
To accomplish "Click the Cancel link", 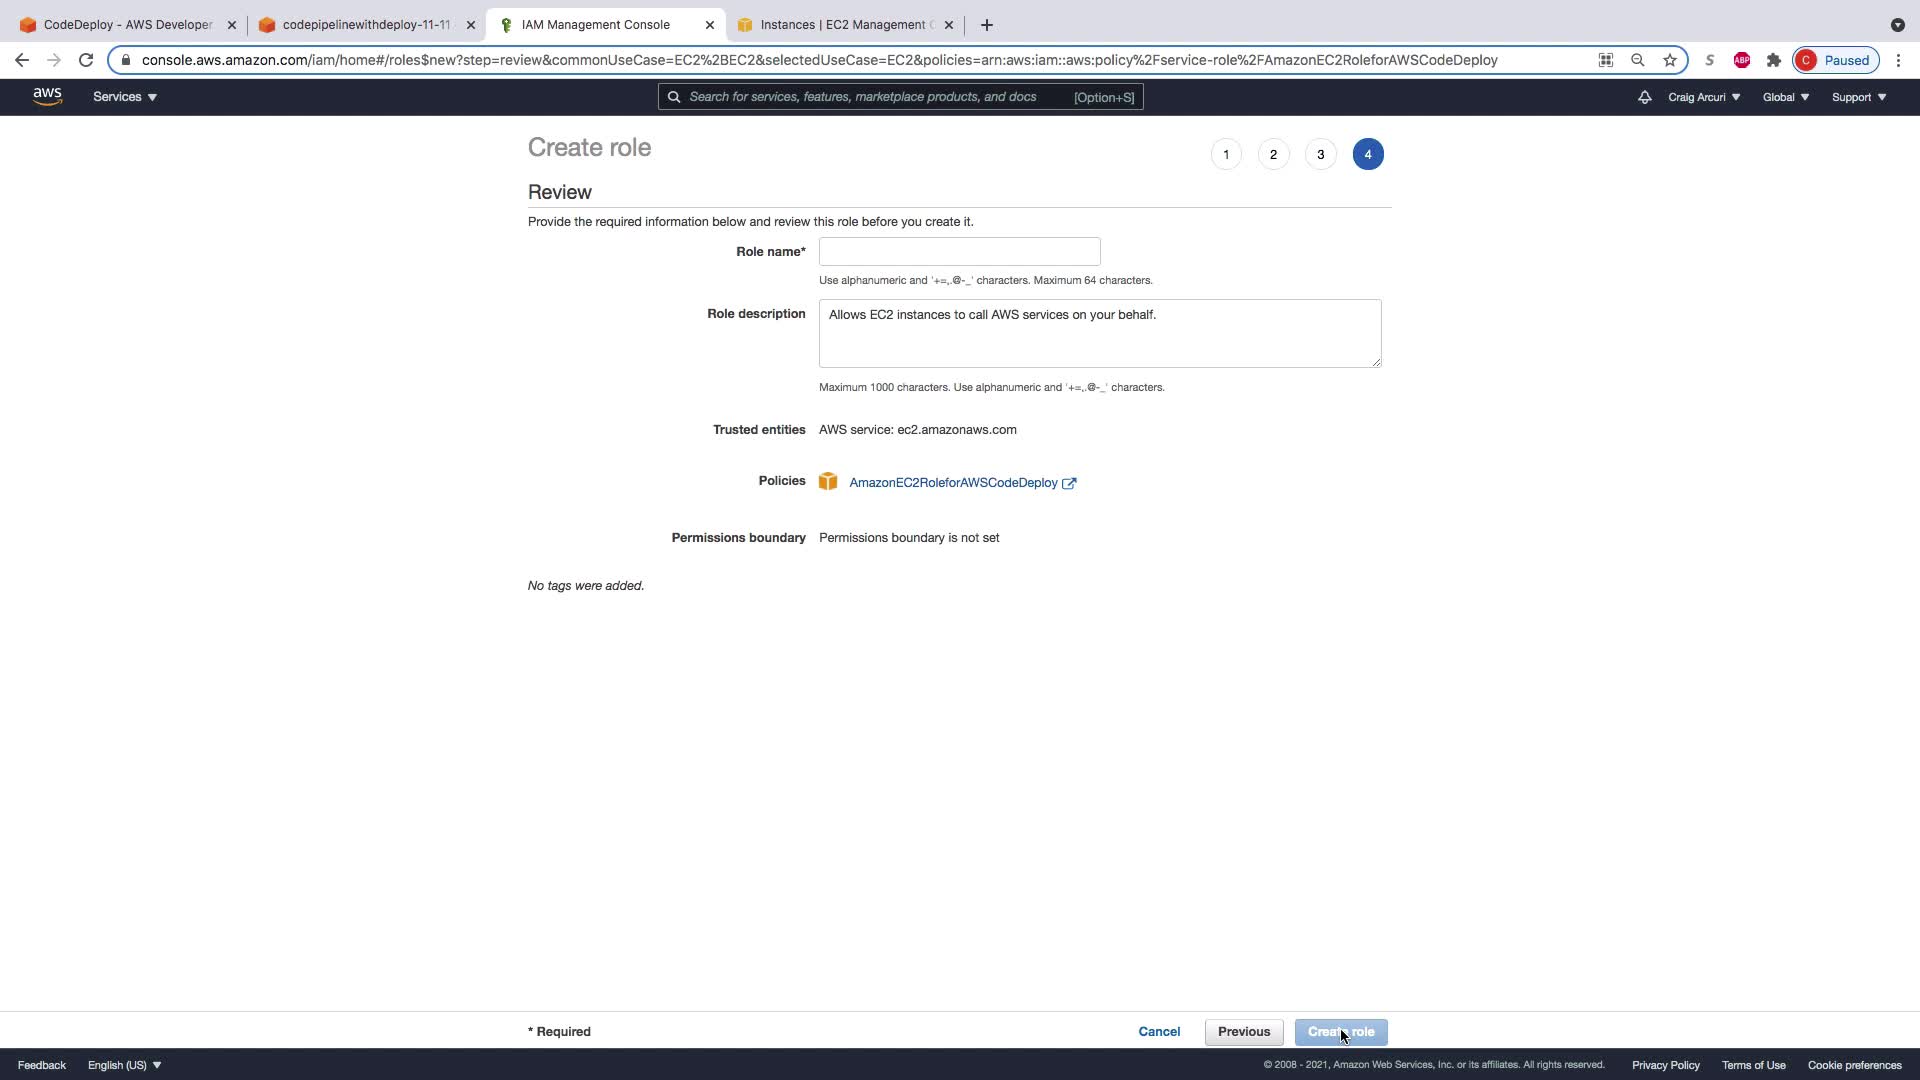I will pyautogui.click(x=1159, y=1032).
